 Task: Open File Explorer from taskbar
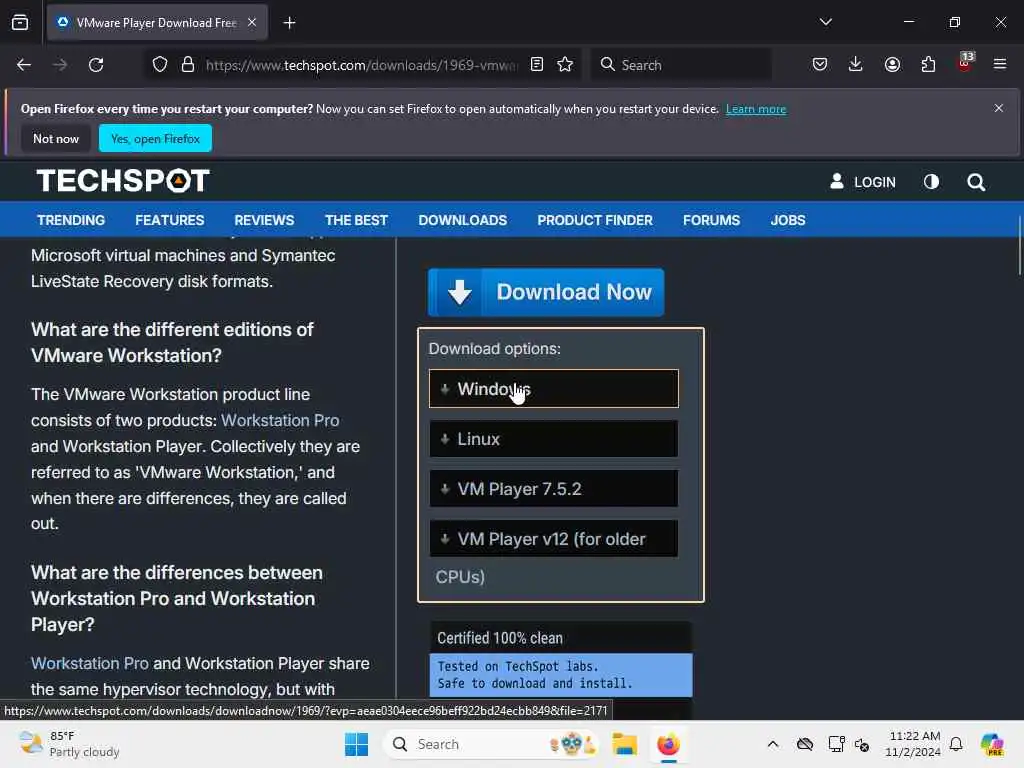[624, 744]
